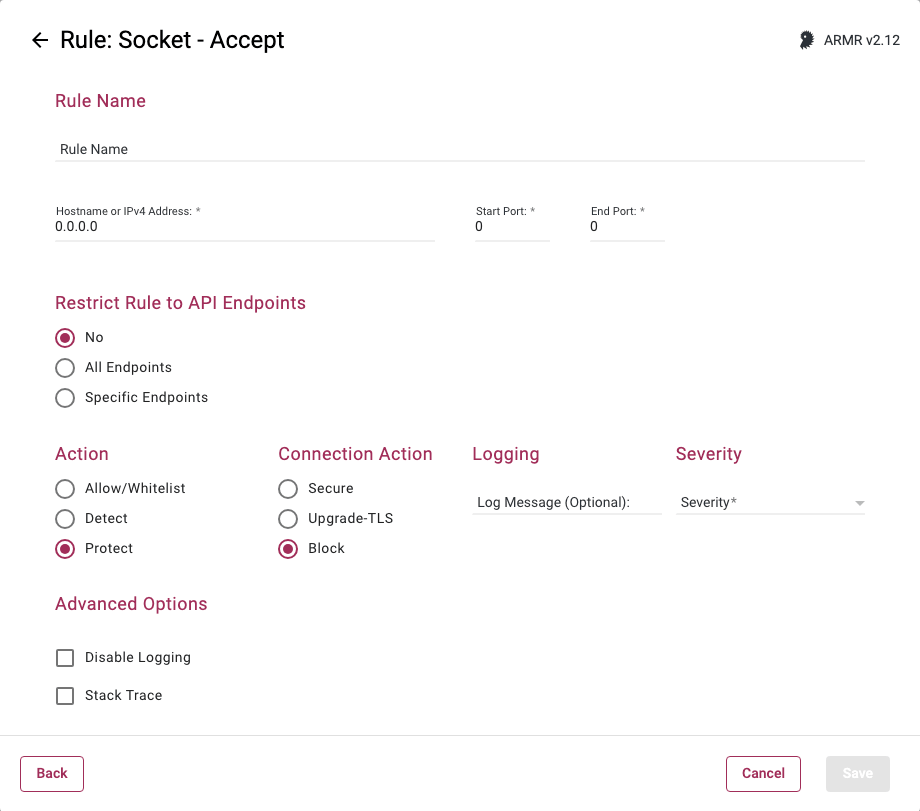920x811 pixels.
Task: Toggle the Stack Trace checkbox
Action: pyautogui.click(x=65, y=696)
